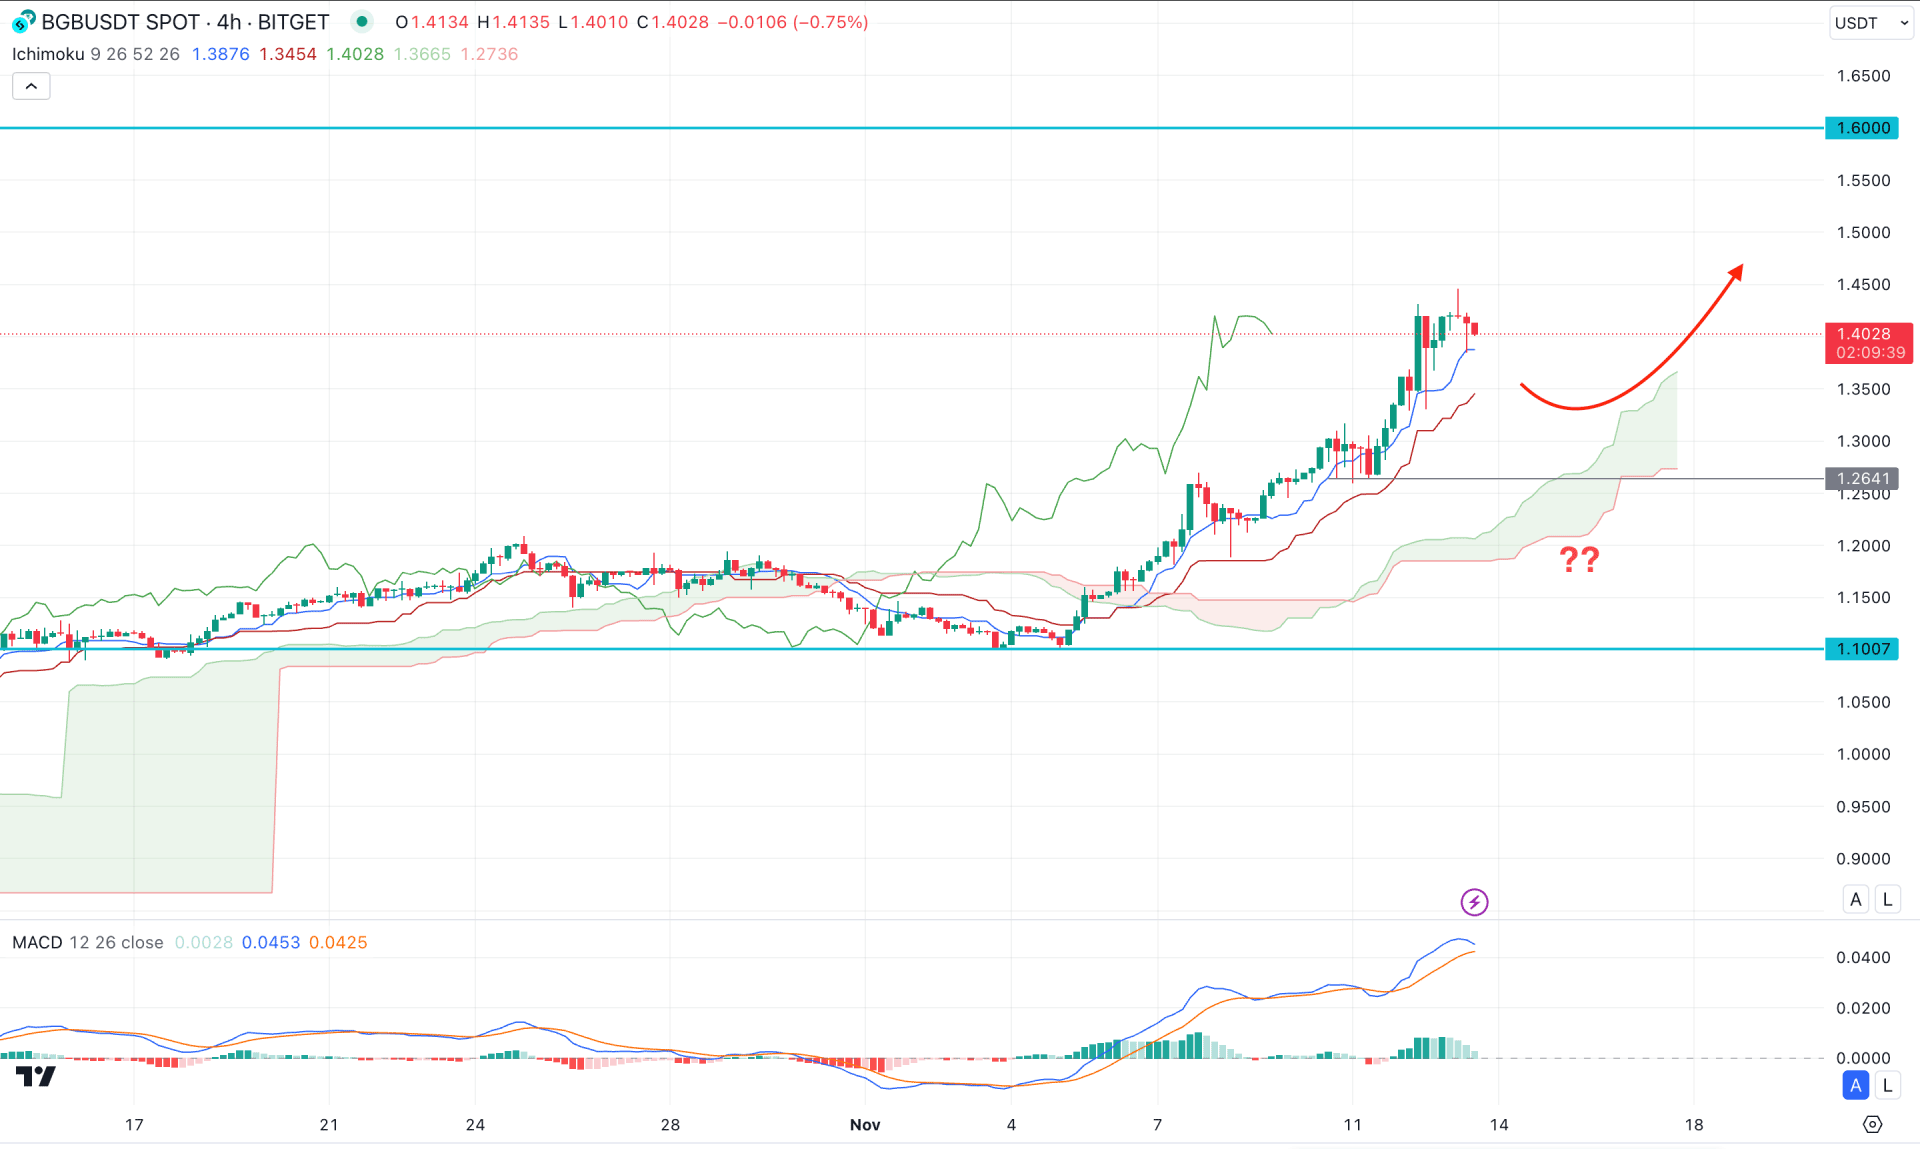
Task: Click the red ?? text annotation
Action: click(1580, 559)
